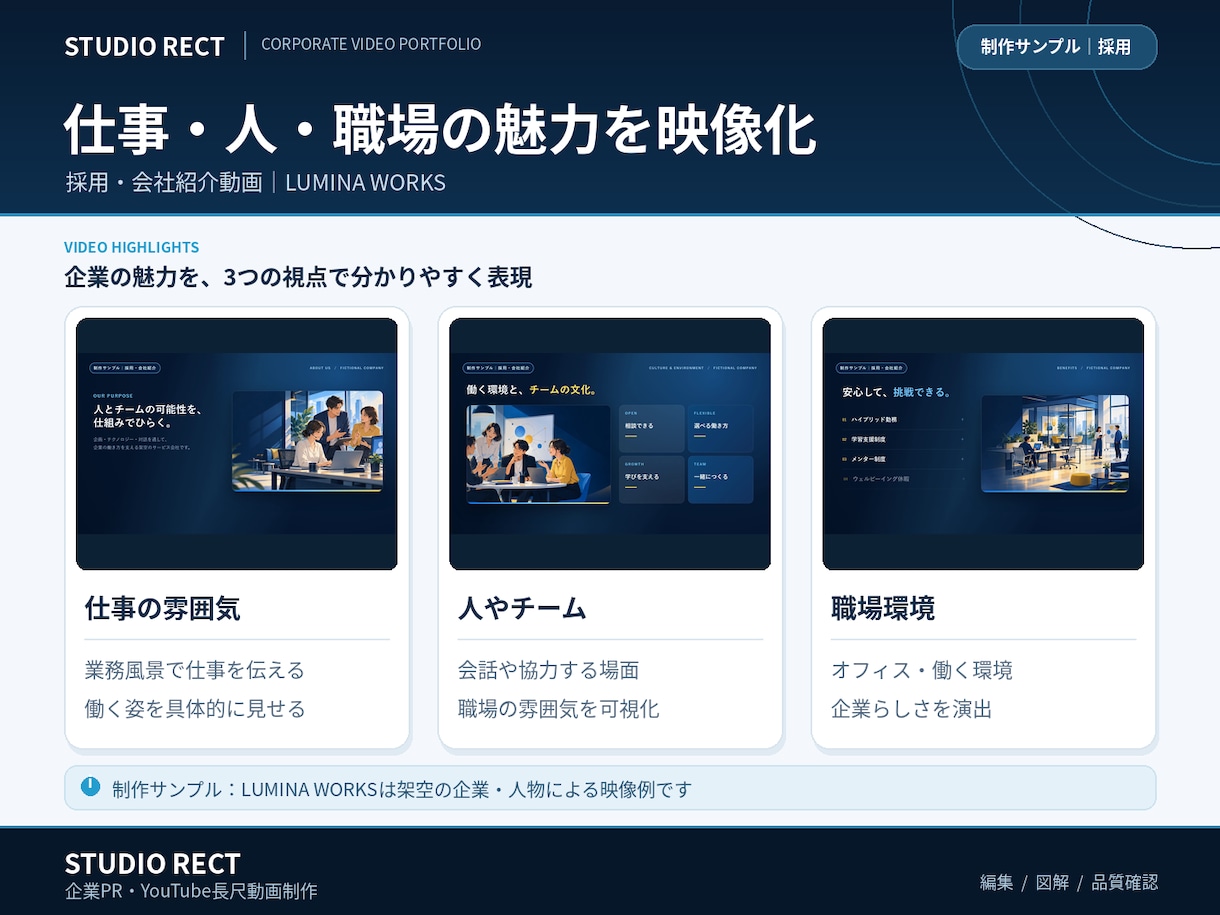Click the line オフィス・働く環境
The width and height of the screenshot is (1220, 915).
[922, 670]
